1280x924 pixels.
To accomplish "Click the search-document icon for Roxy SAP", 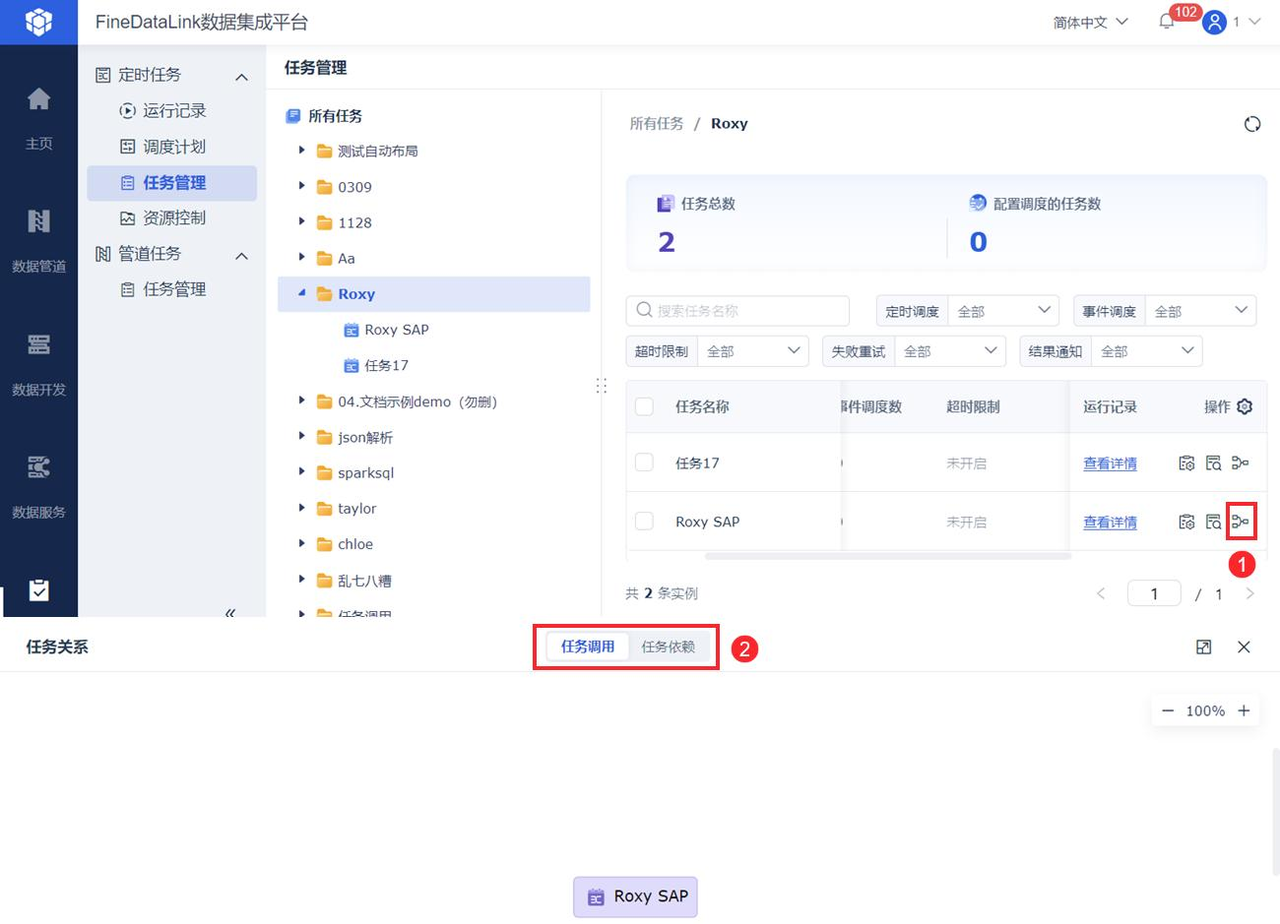I will tap(1213, 521).
